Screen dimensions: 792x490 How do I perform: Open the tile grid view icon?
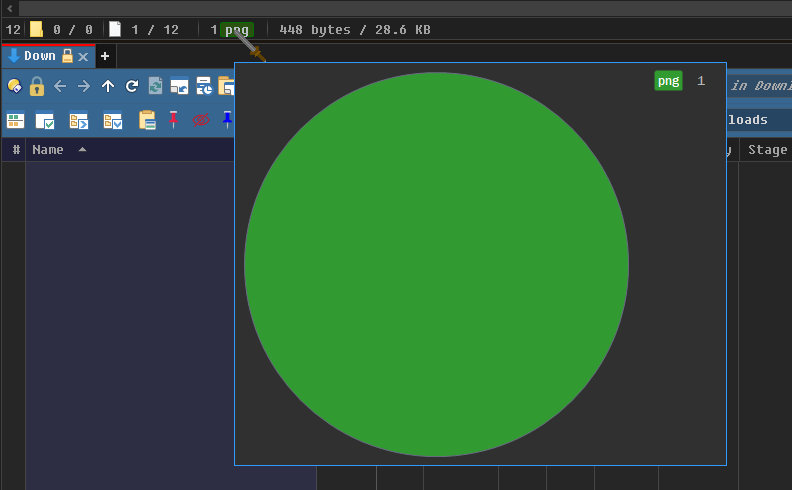[16, 121]
